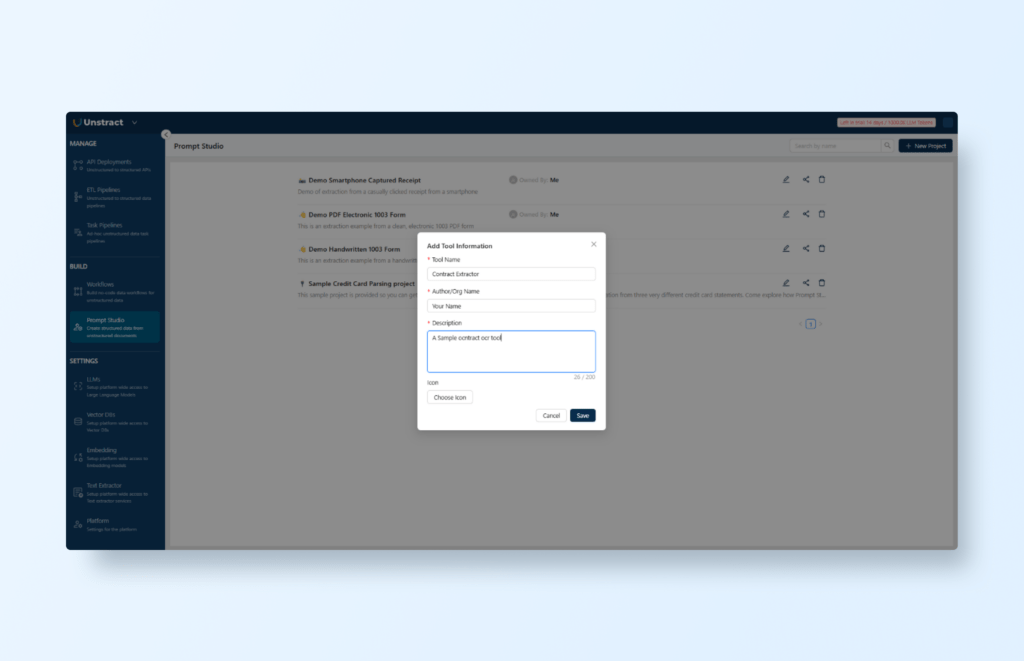Edit the Demo Smartphone Captured Receipt project
The image size is (1024, 661).
click(x=786, y=180)
